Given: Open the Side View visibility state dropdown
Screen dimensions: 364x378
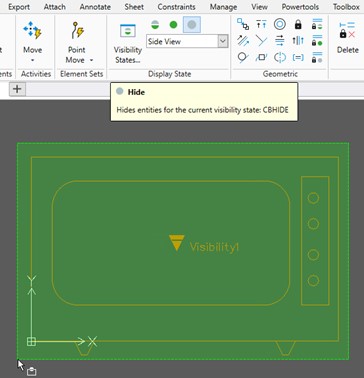Looking at the screenshot, I should point(223,41).
